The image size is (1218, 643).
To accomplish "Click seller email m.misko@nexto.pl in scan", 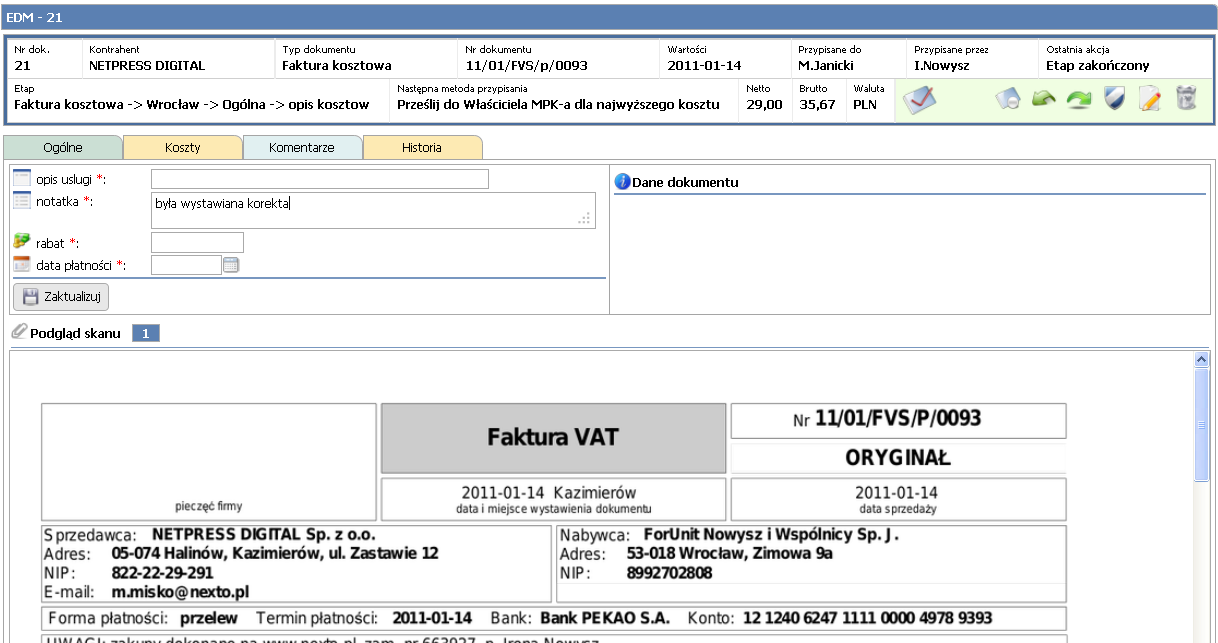I will click(x=180, y=592).
